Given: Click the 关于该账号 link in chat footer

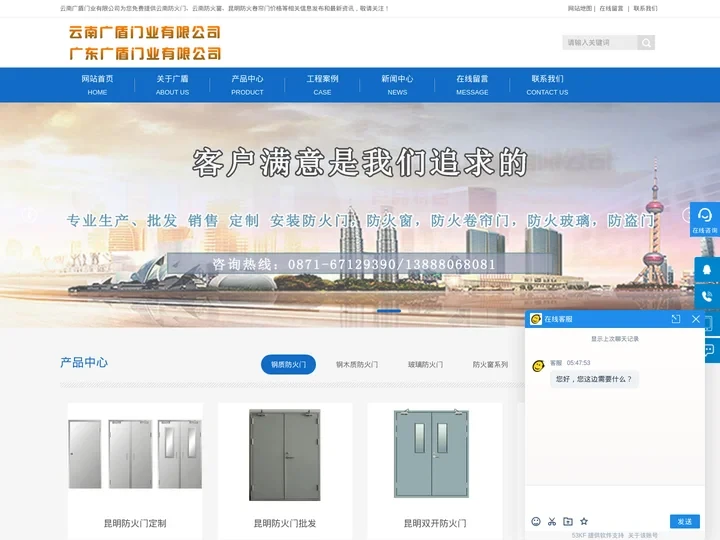Looking at the screenshot, I should 643,535.
